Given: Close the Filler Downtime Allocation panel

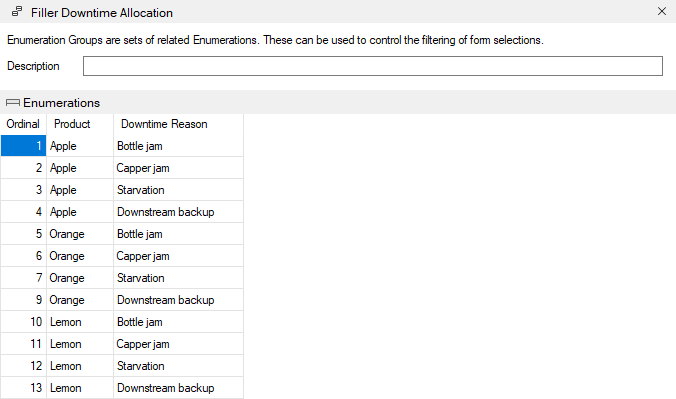Looking at the screenshot, I should tap(662, 11).
